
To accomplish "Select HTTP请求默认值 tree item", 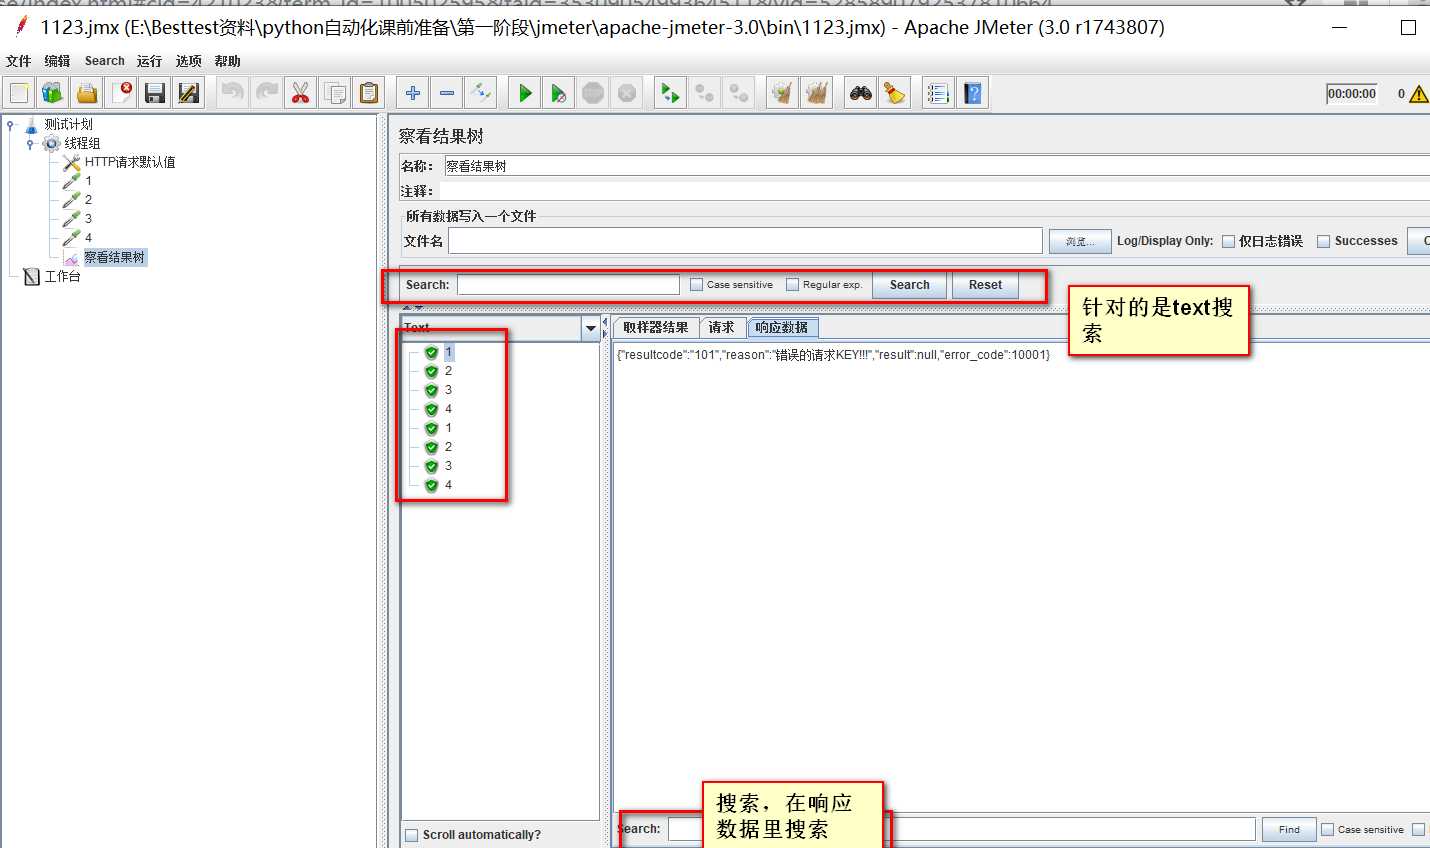I will pos(130,162).
